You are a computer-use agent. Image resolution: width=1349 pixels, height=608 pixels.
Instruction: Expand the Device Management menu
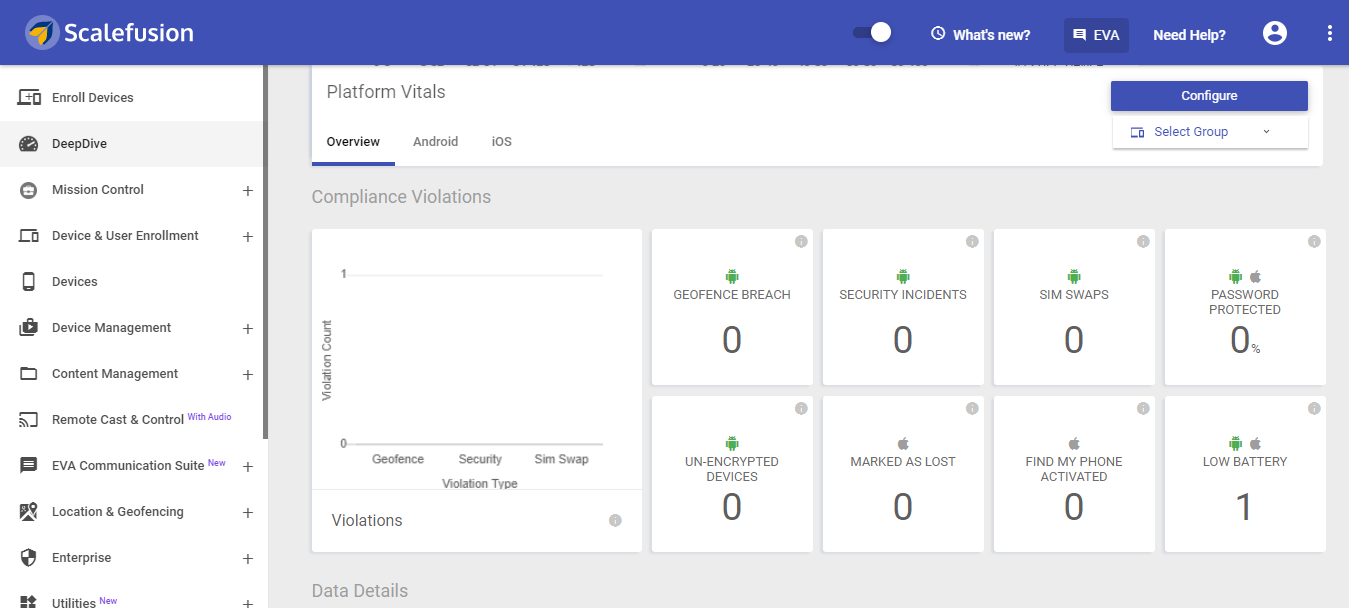pyautogui.click(x=247, y=327)
